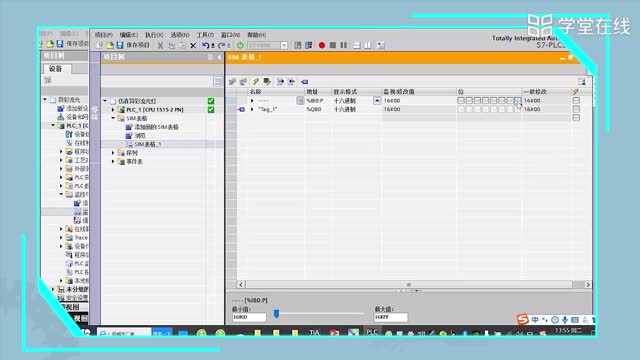Click the green power-on icon

point(240,45)
